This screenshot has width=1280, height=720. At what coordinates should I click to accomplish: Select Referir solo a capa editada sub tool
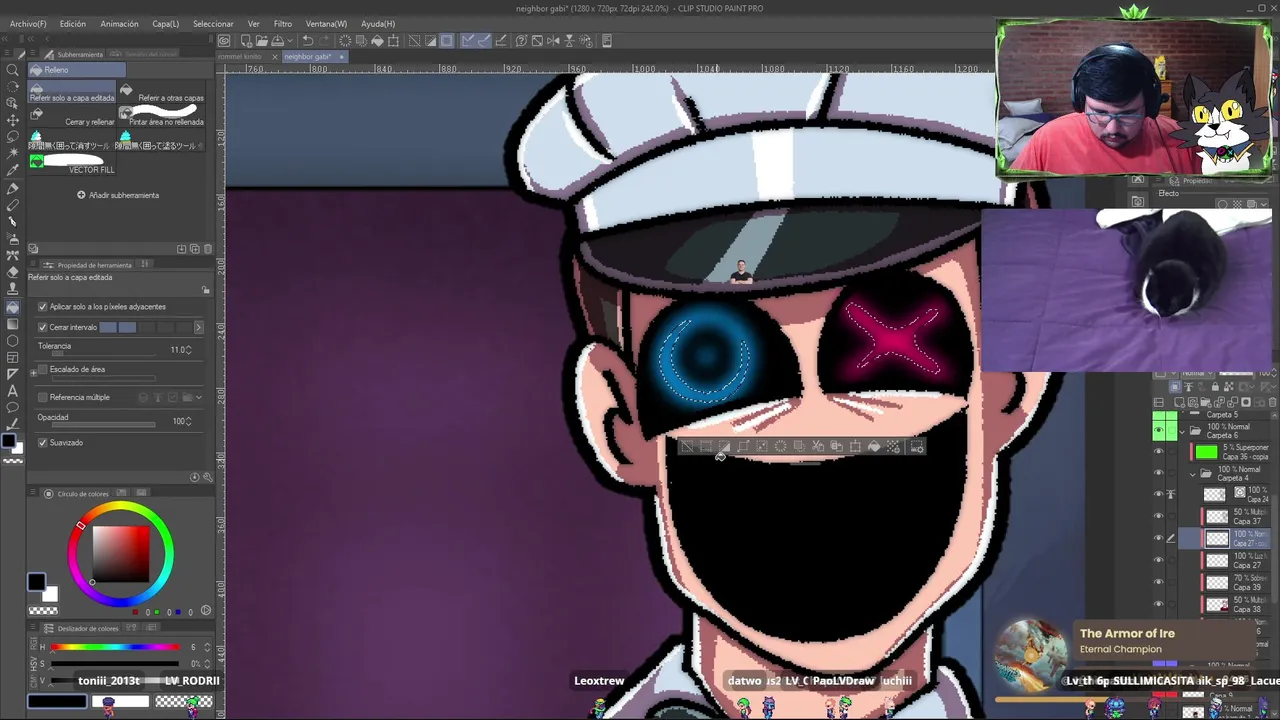click(x=72, y=93)
